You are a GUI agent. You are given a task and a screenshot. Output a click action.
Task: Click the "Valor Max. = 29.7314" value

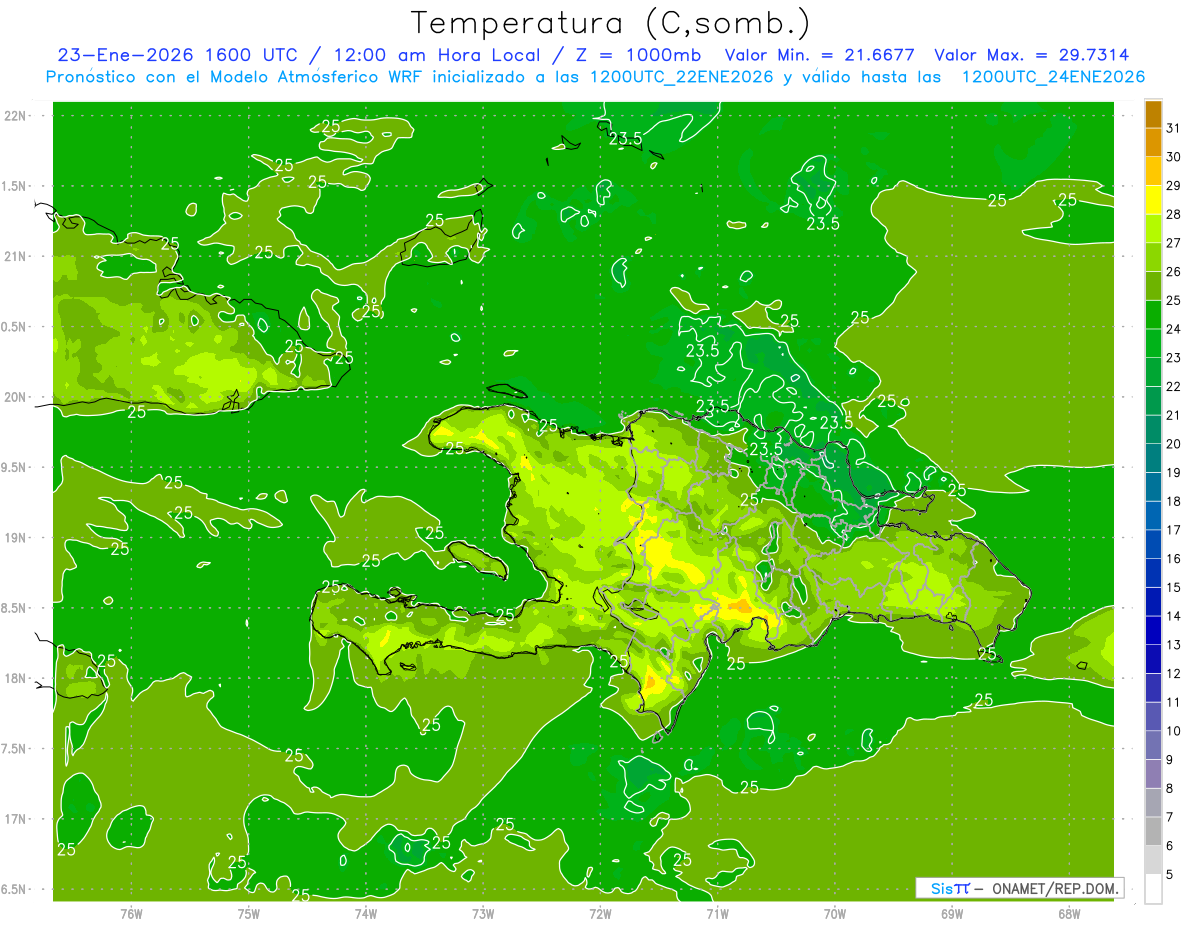click(1032, 56)
